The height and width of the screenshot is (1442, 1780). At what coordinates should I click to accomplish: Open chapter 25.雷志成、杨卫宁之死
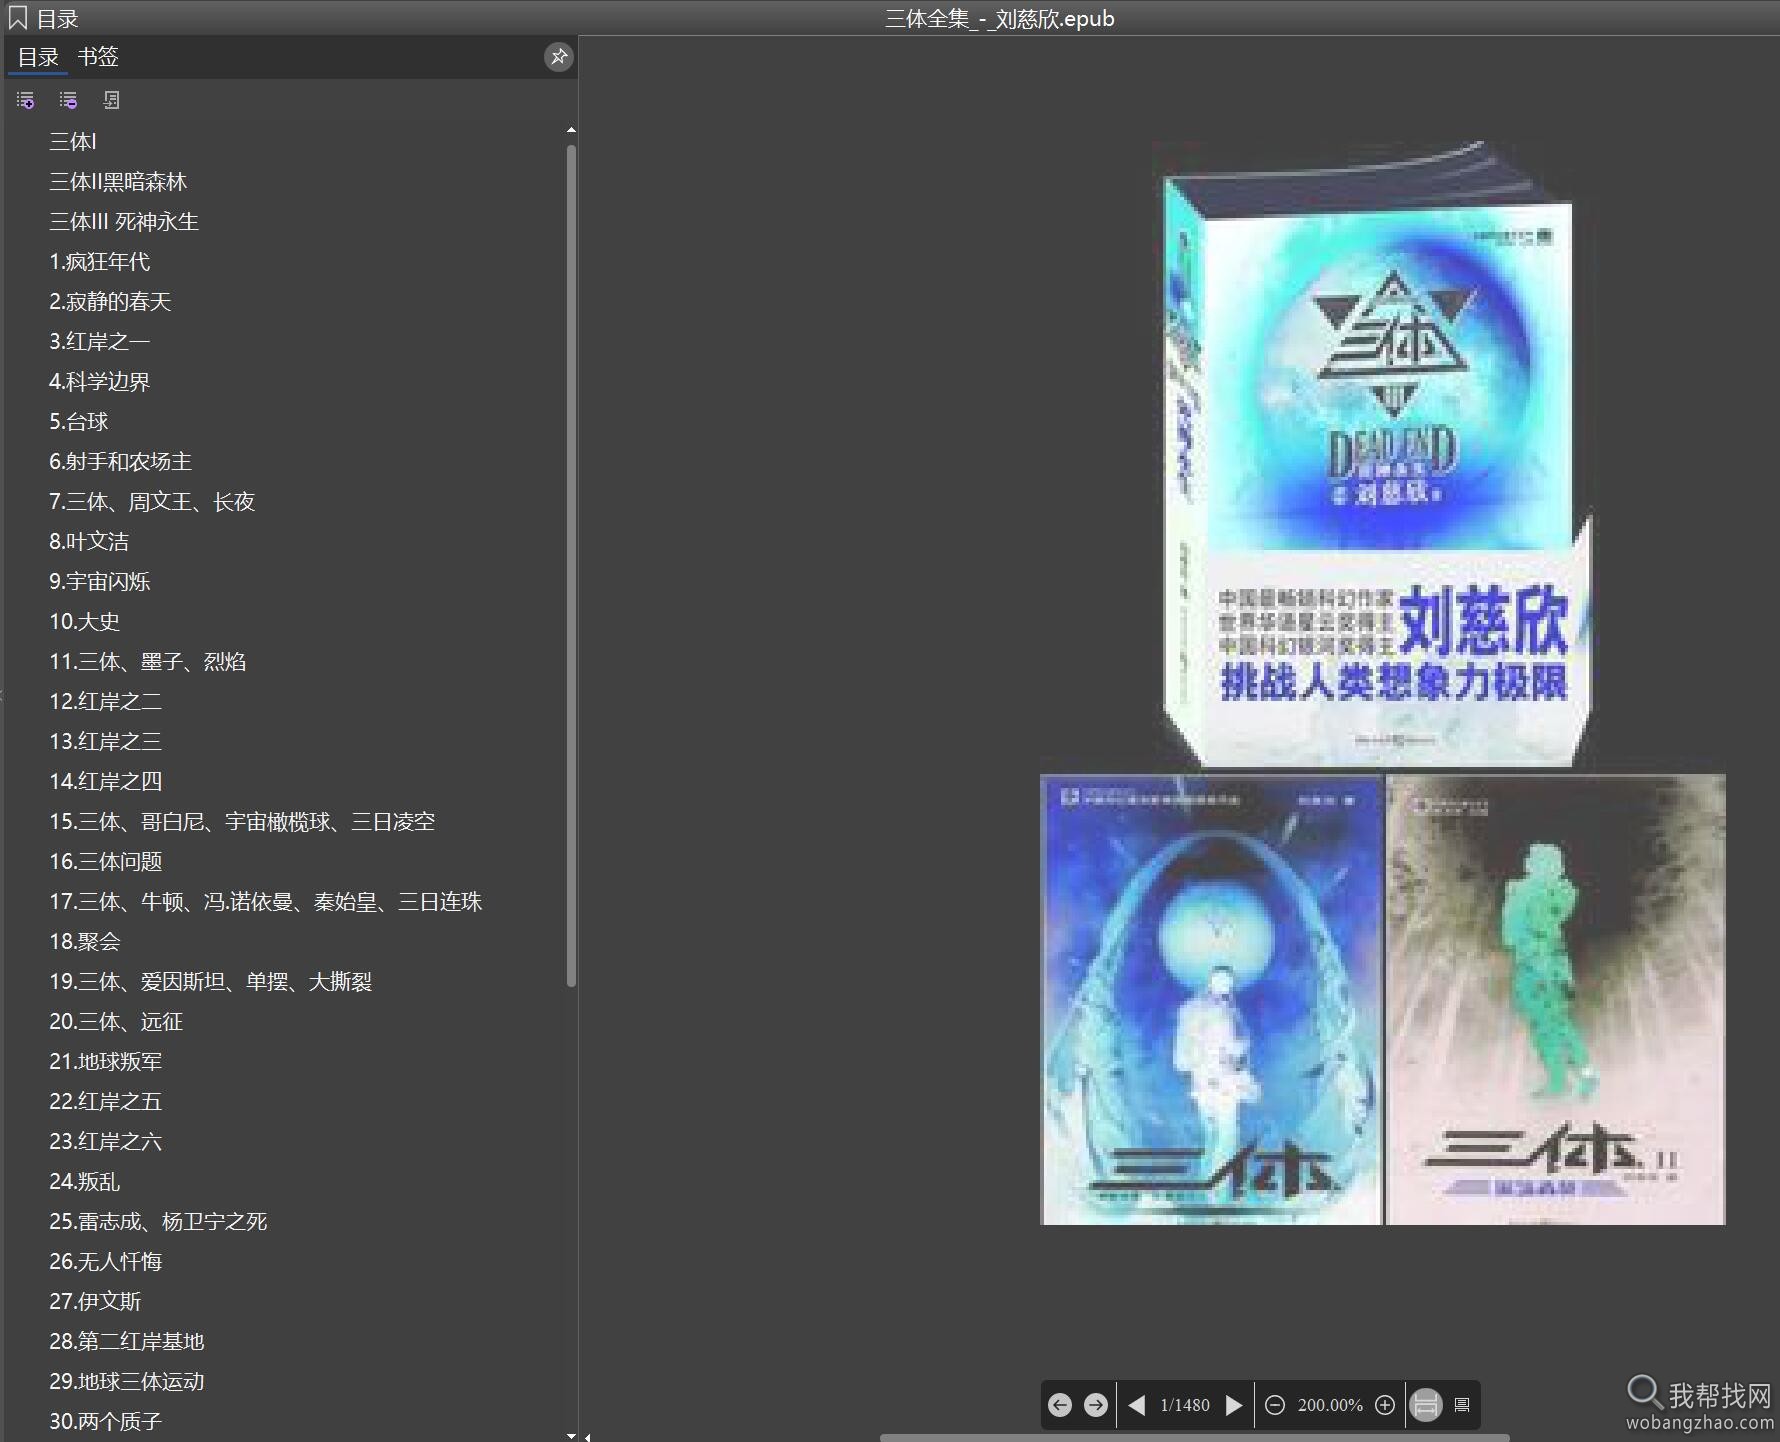[x=158, y=1222]
